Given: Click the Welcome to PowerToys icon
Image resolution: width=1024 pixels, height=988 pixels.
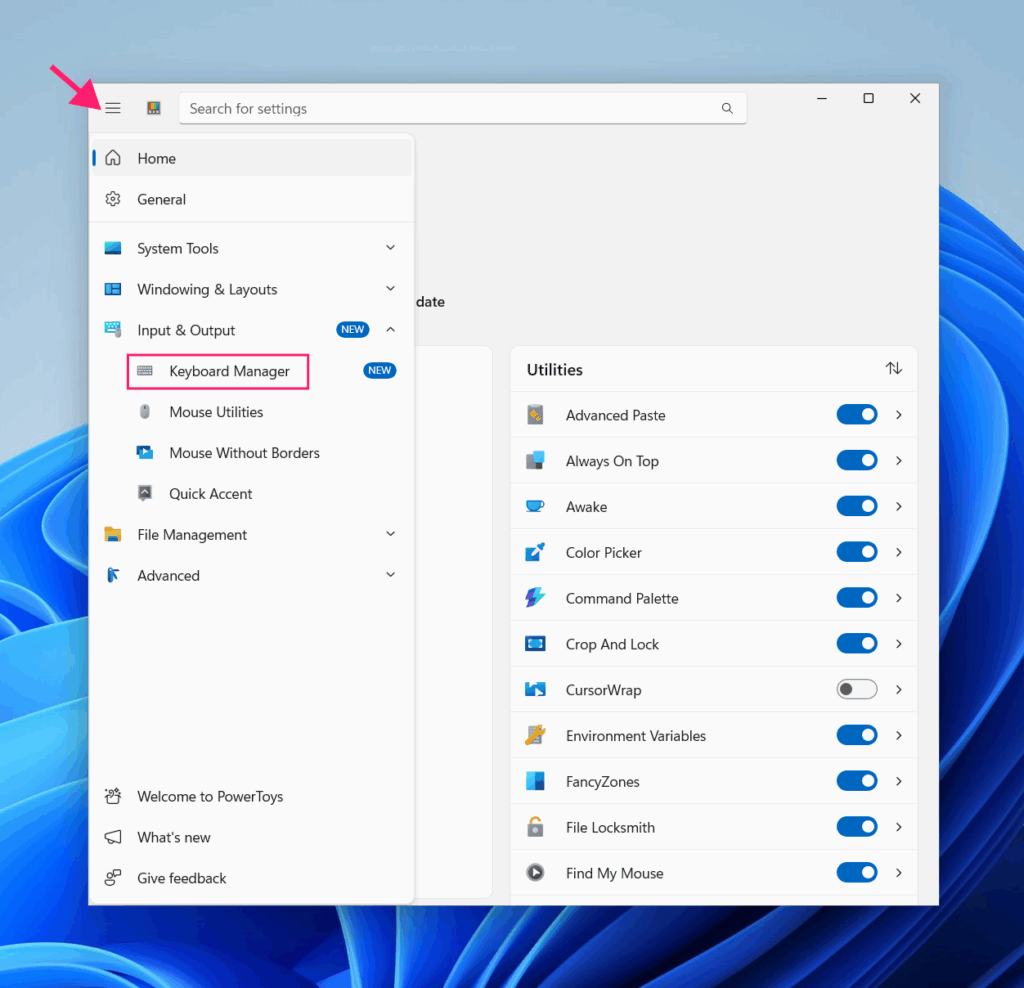Looking at the screenshot, I should 113,796.
